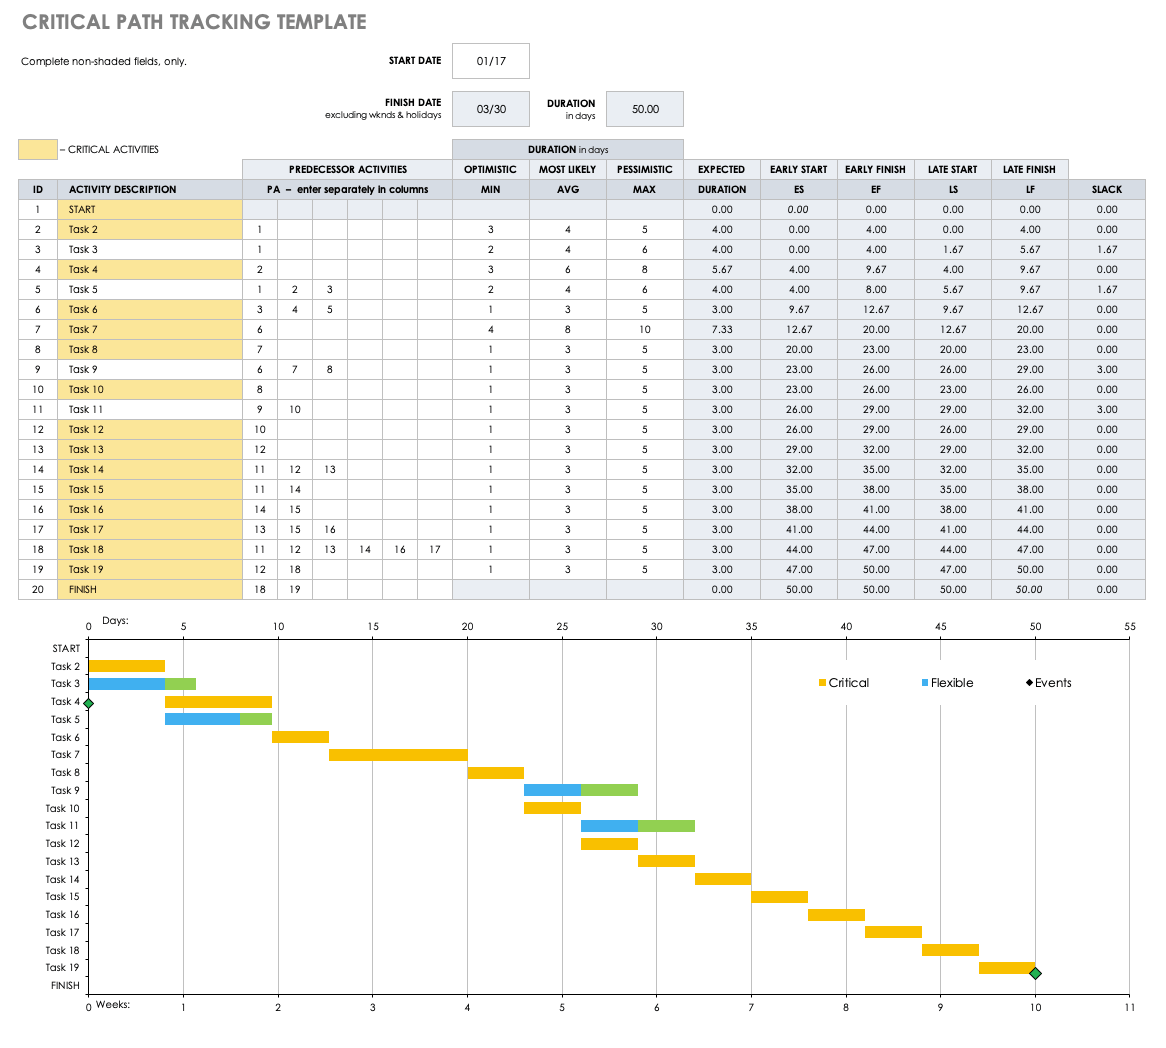Click the EARLY START header cell
Screen dimensions: 1166x1048
[x=798, y=169]
